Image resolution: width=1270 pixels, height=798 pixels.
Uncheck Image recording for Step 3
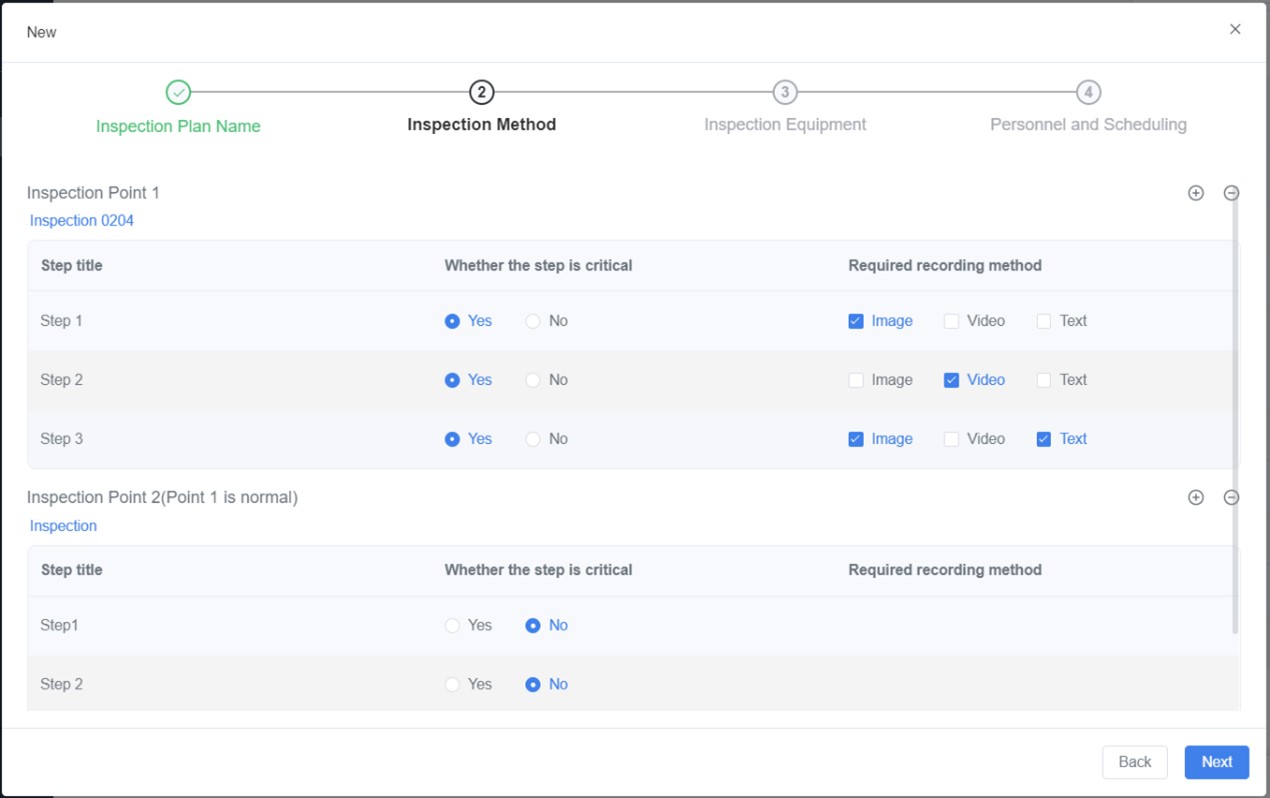(856, 438)
